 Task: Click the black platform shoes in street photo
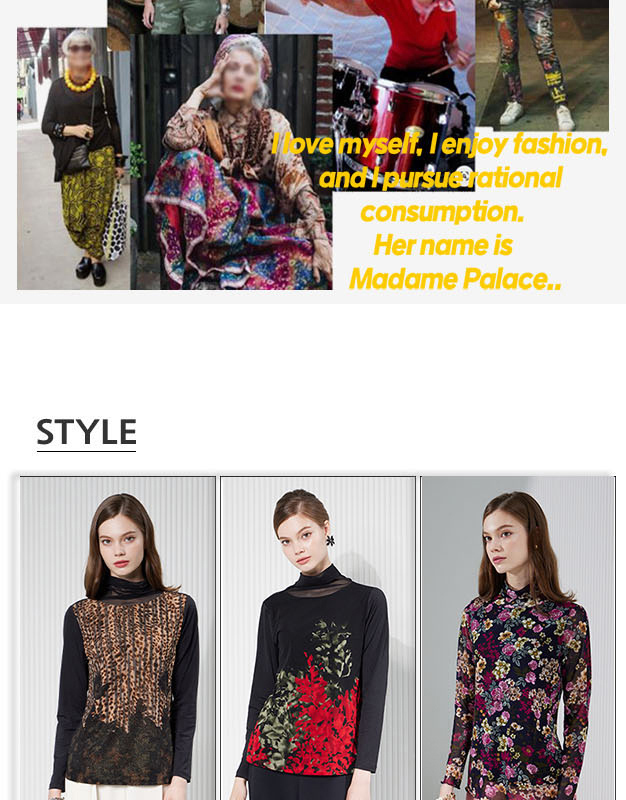[91, 270]
